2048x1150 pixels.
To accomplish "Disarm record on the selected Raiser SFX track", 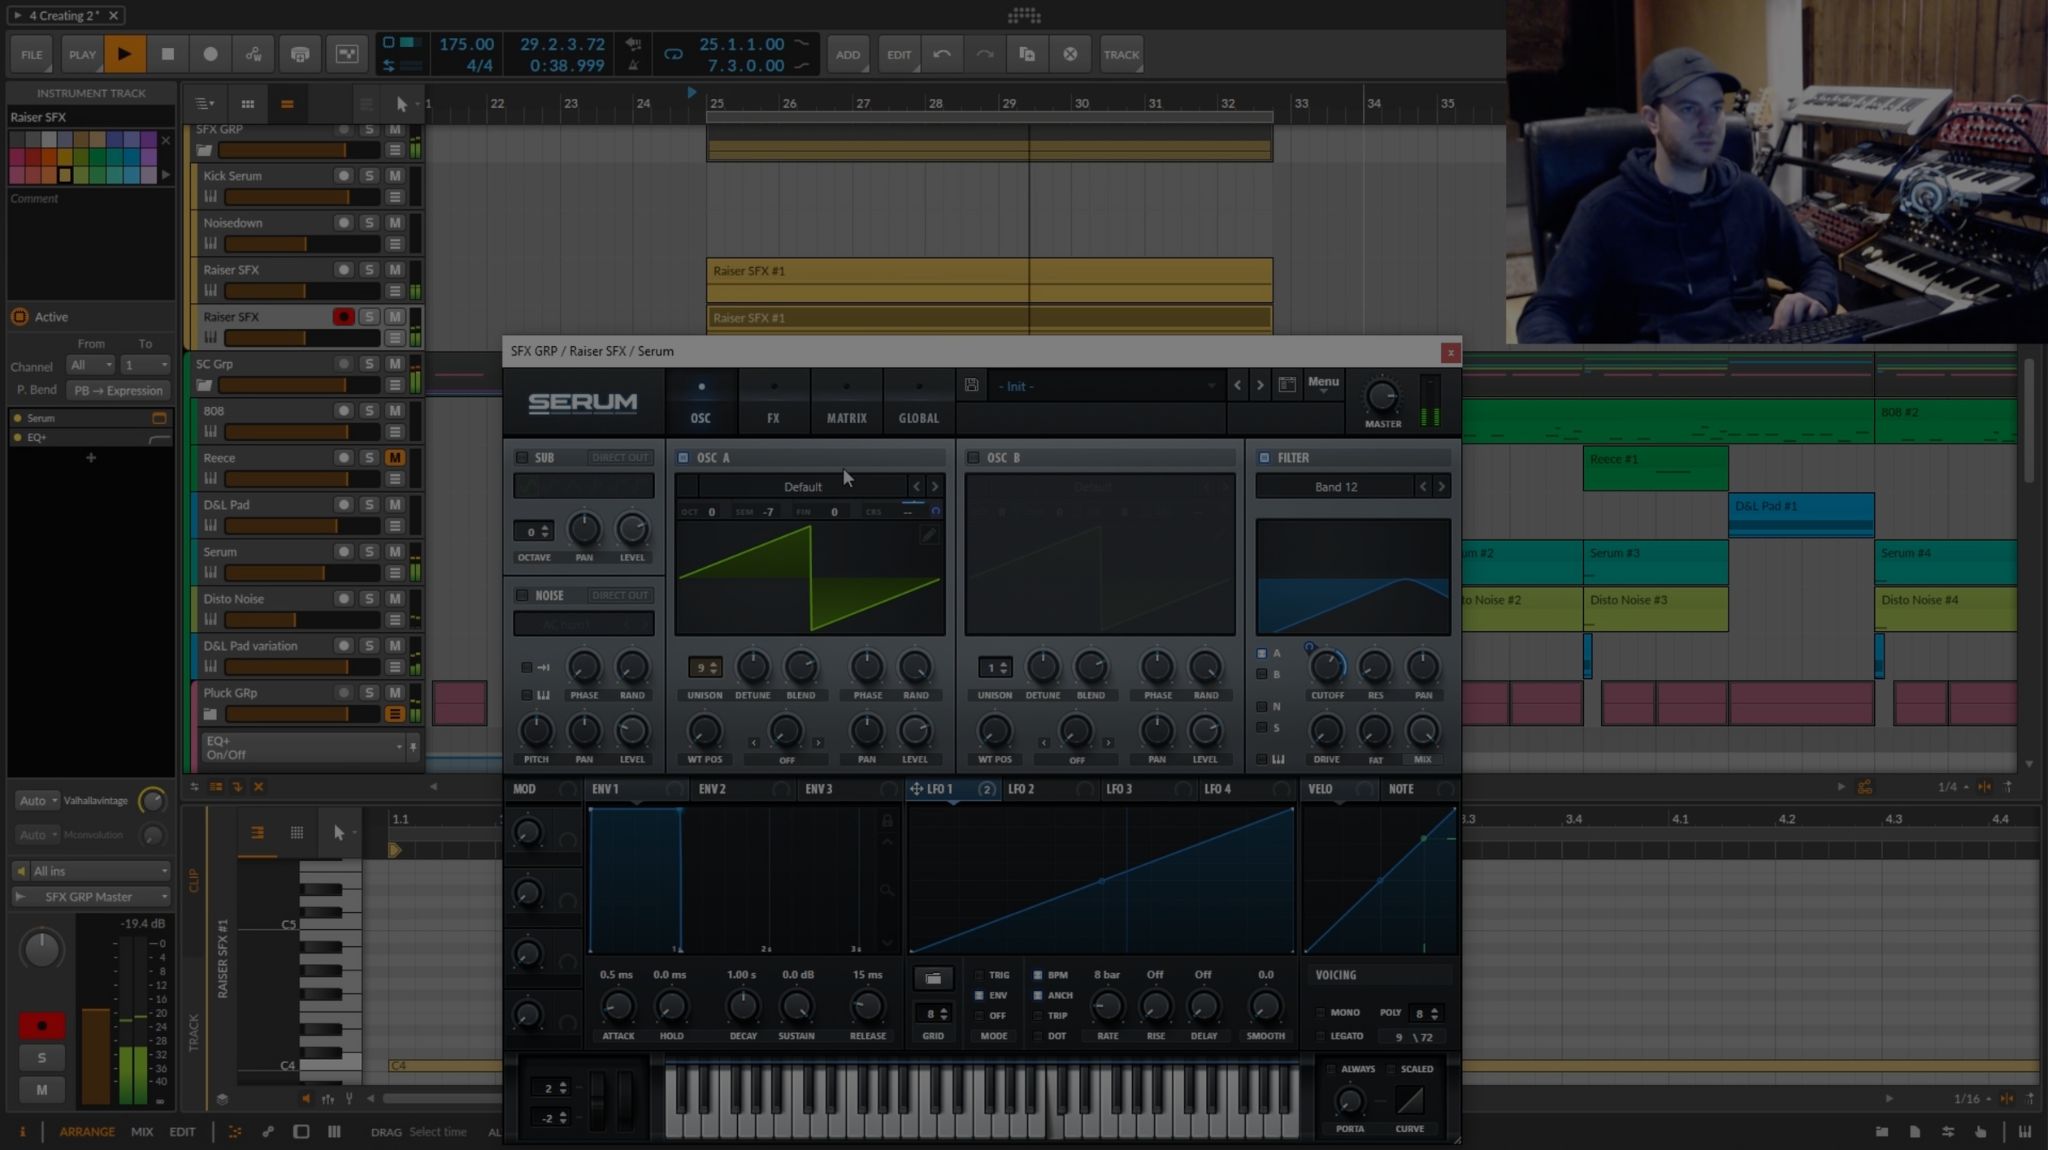I will pos(343,317).
